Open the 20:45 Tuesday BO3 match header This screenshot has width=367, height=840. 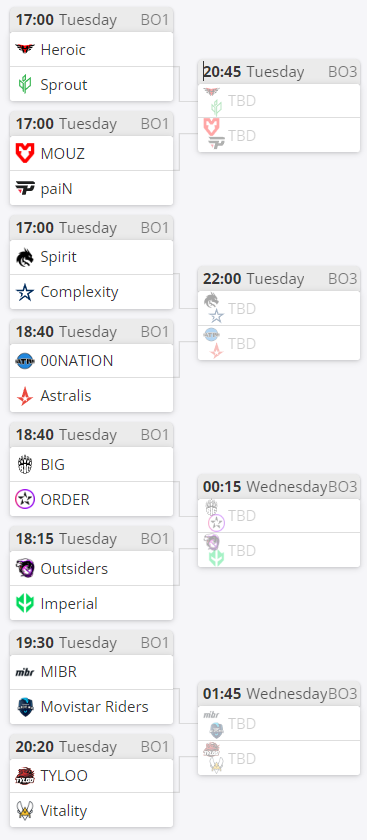[279, 72]
